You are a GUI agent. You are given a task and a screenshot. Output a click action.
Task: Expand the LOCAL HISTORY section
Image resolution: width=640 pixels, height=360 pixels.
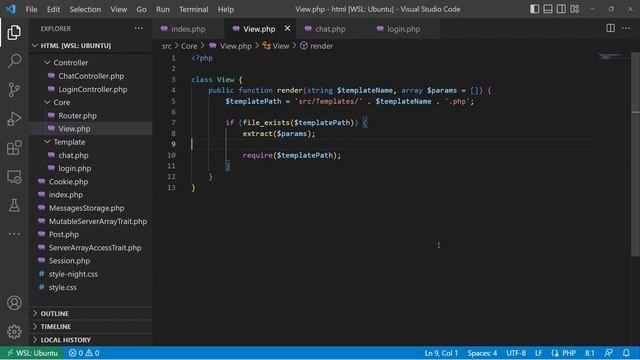point(91,340)
